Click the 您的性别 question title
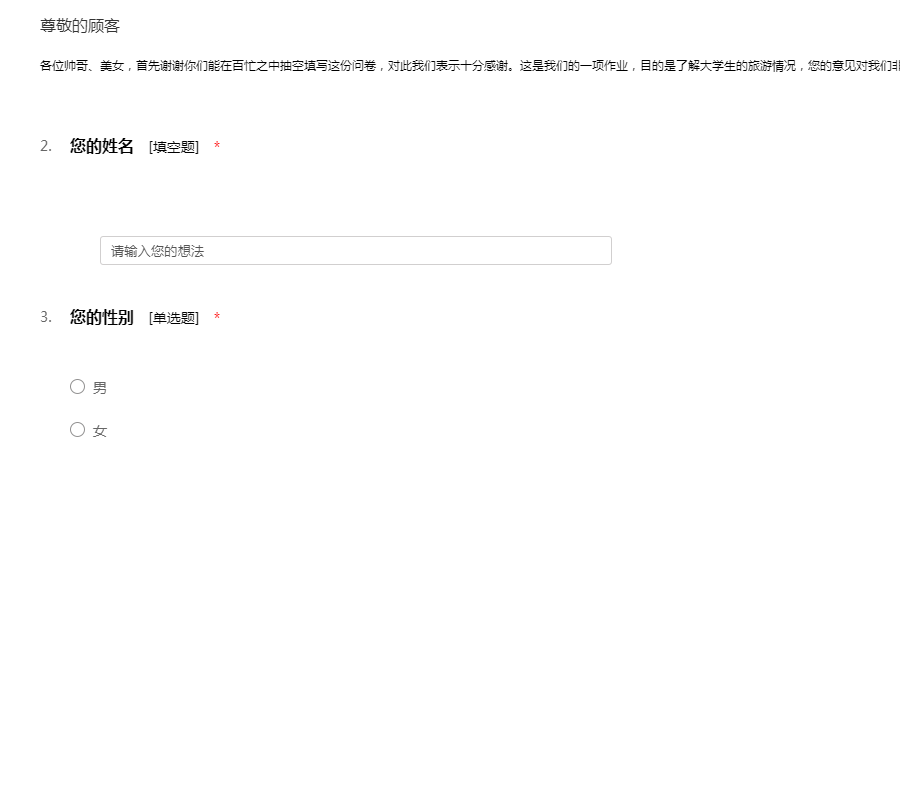Screen dimensions: 900x800 point(101,318)
